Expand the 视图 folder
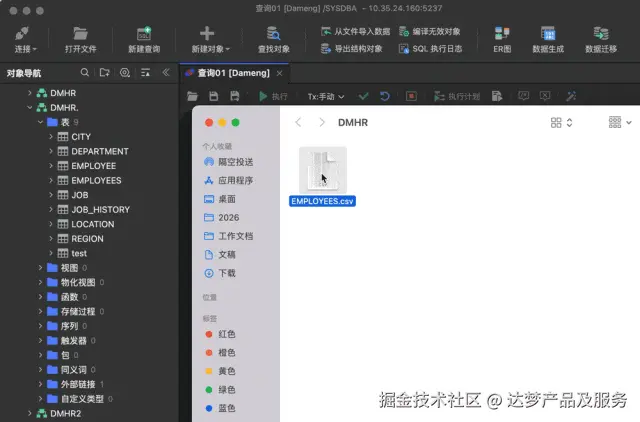 coord(40,268)
